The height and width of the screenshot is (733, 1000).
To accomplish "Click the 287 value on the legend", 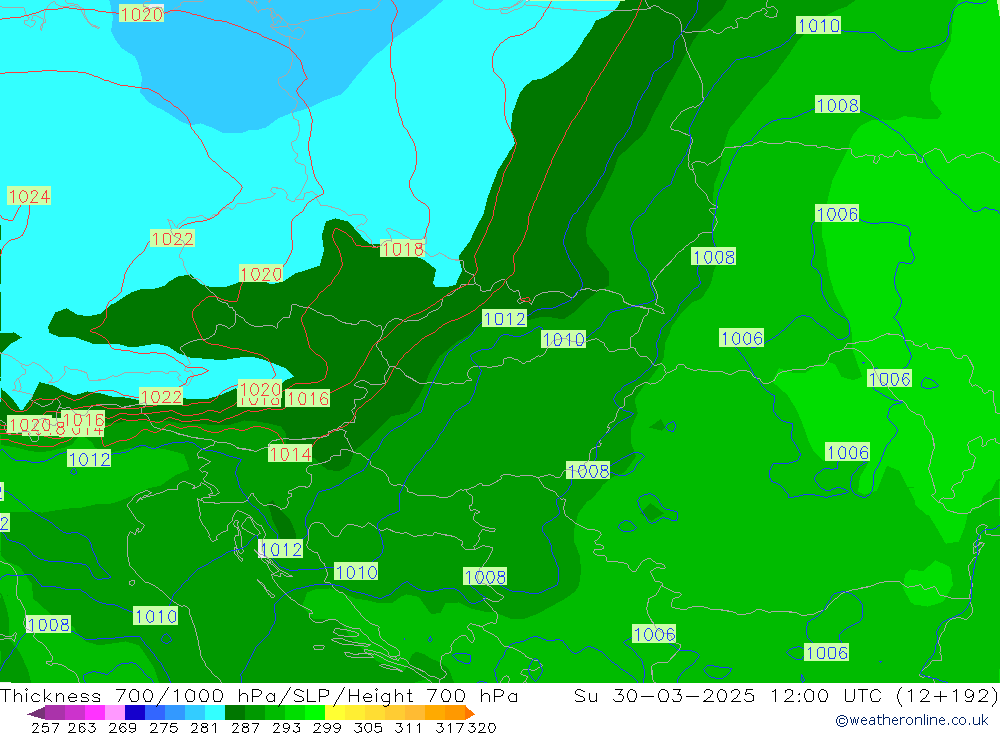I will click(x=245, y=727).
